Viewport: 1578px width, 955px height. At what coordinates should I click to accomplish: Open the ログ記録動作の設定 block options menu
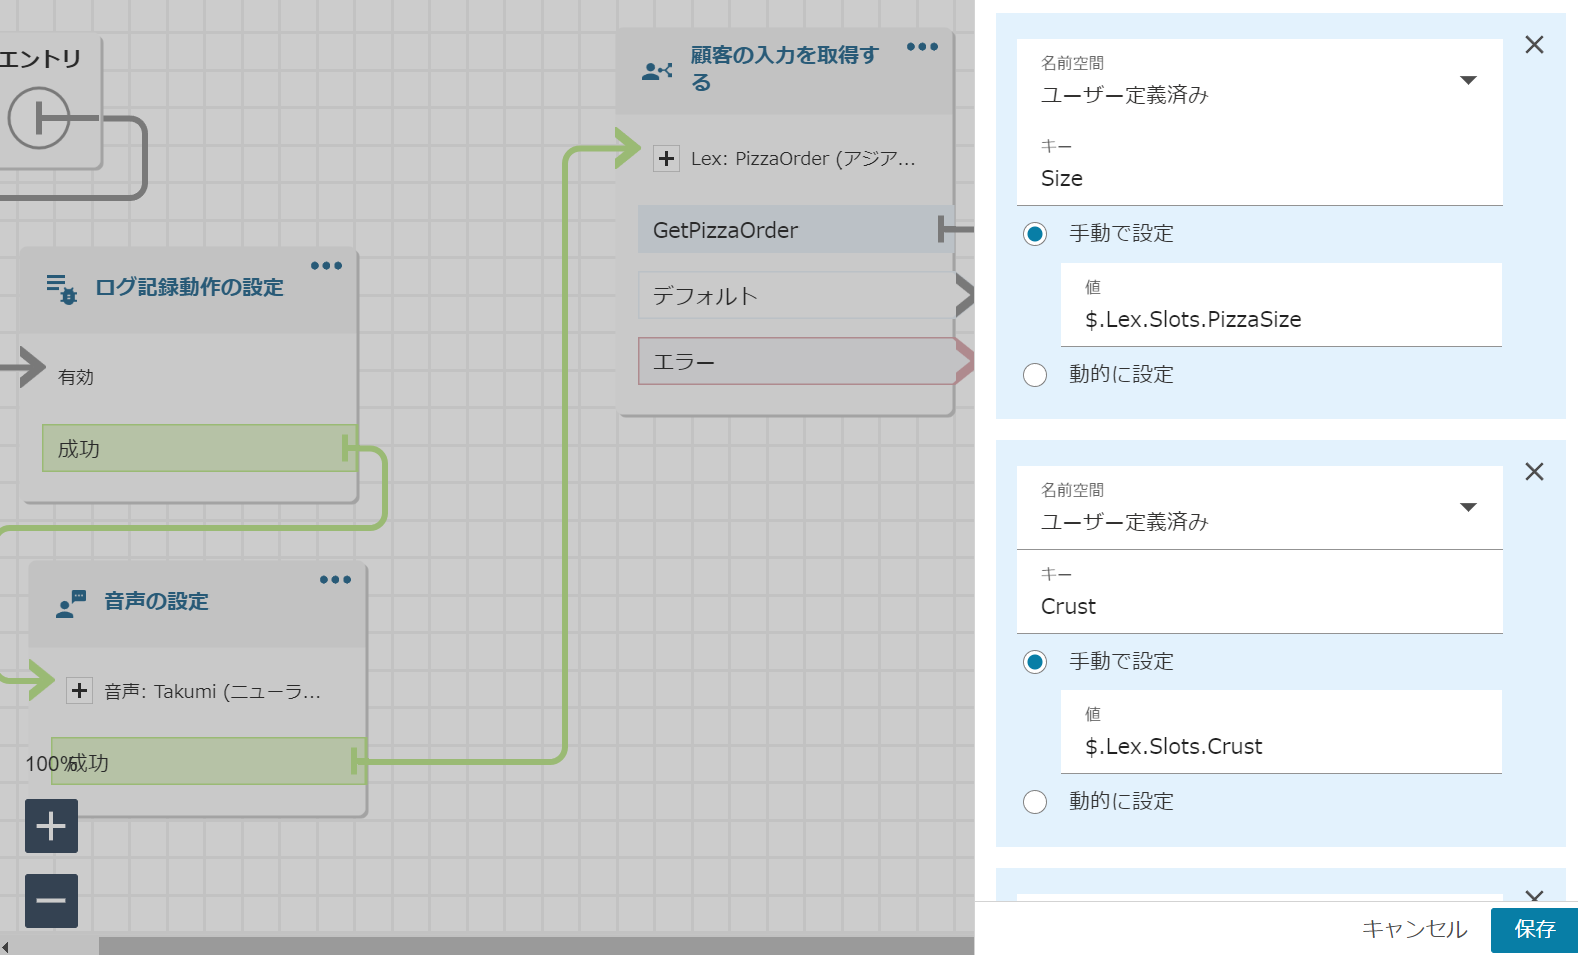[326, 266]
